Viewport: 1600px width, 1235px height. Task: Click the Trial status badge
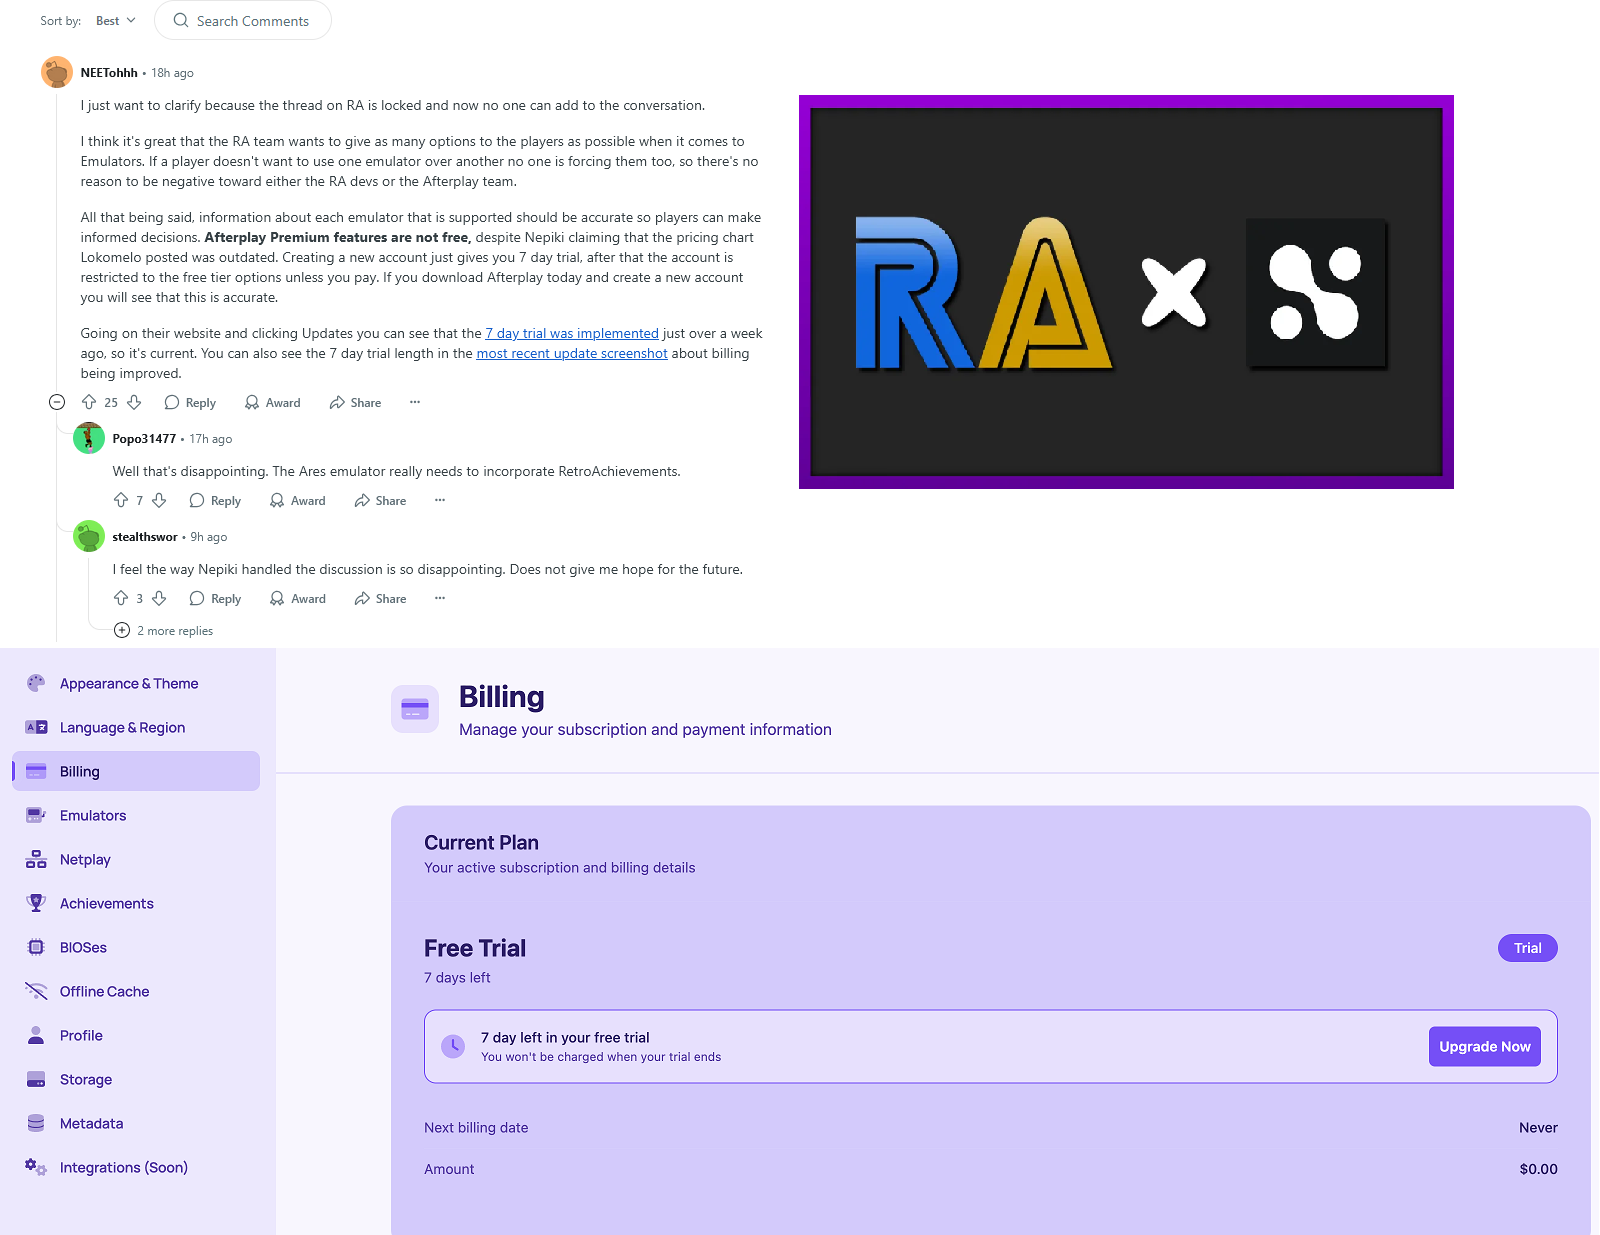tap(1527, 948)
